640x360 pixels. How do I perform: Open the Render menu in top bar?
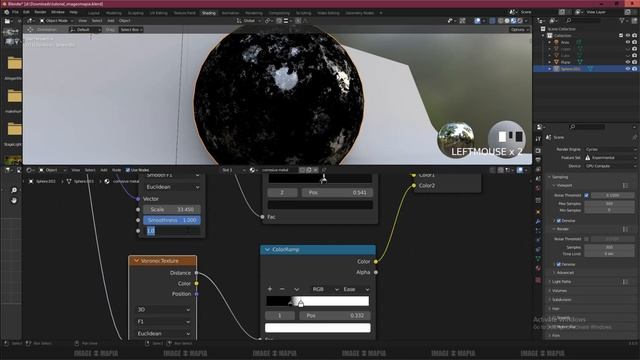(x=40, y=12)
